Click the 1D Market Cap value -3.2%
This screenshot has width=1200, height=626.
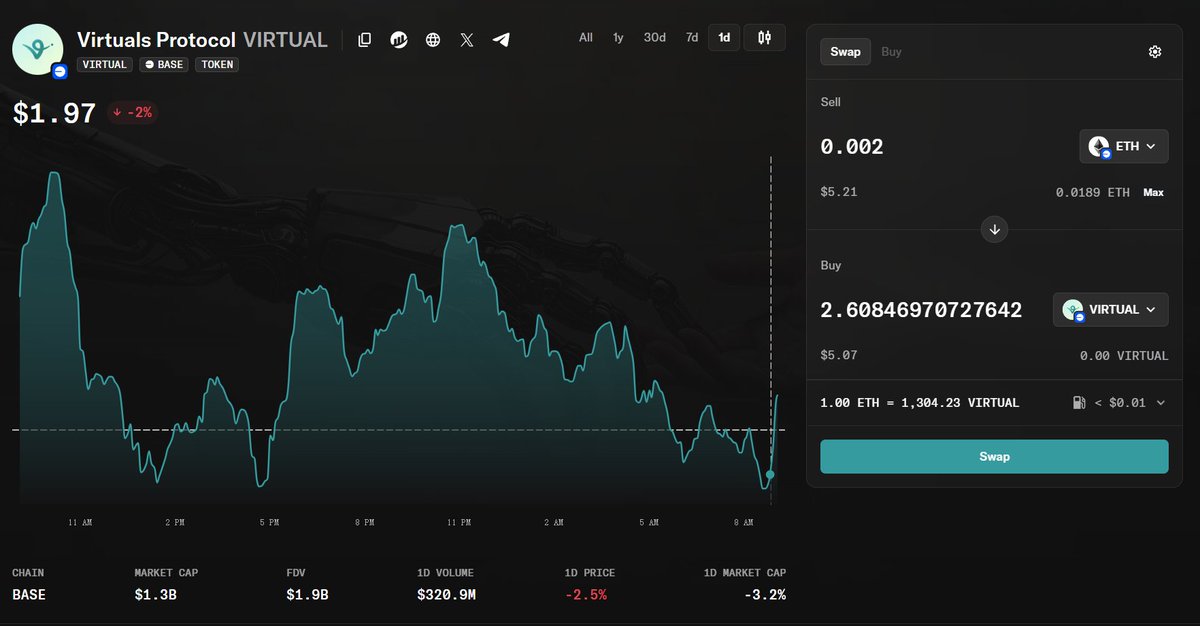click(765, 595)
